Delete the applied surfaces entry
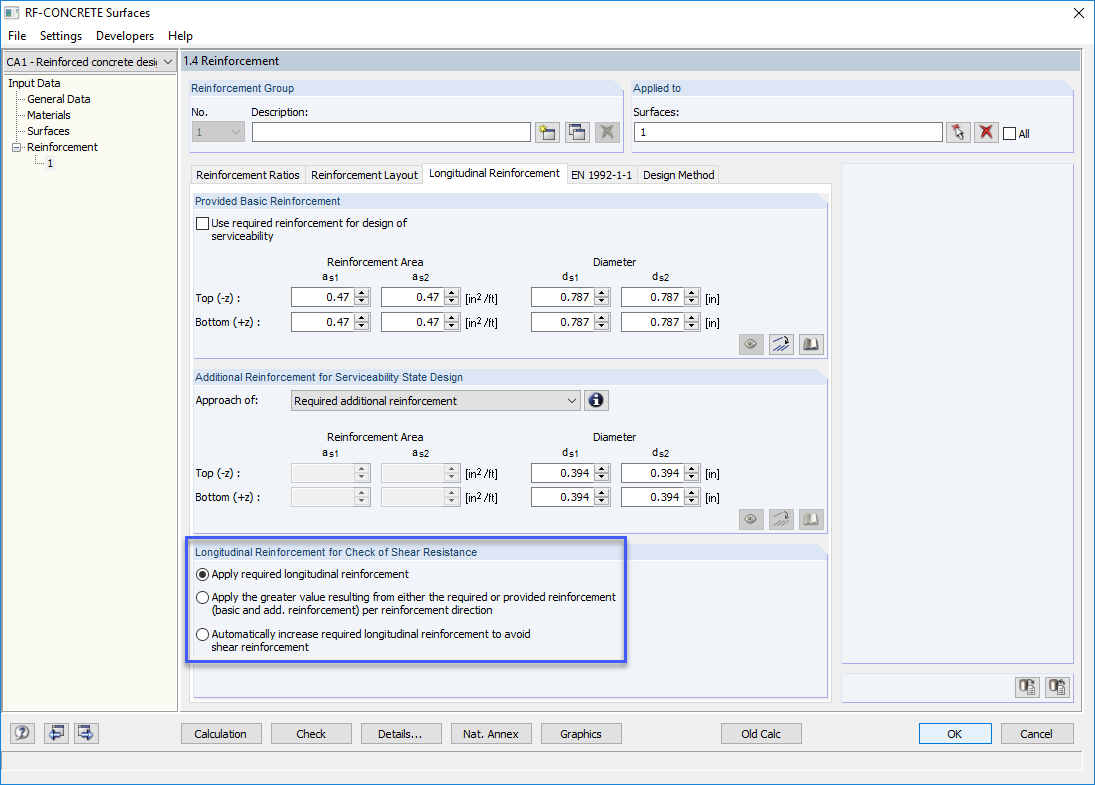The height and width of the screenshot is (785, 1095). (x=986, y=131)
